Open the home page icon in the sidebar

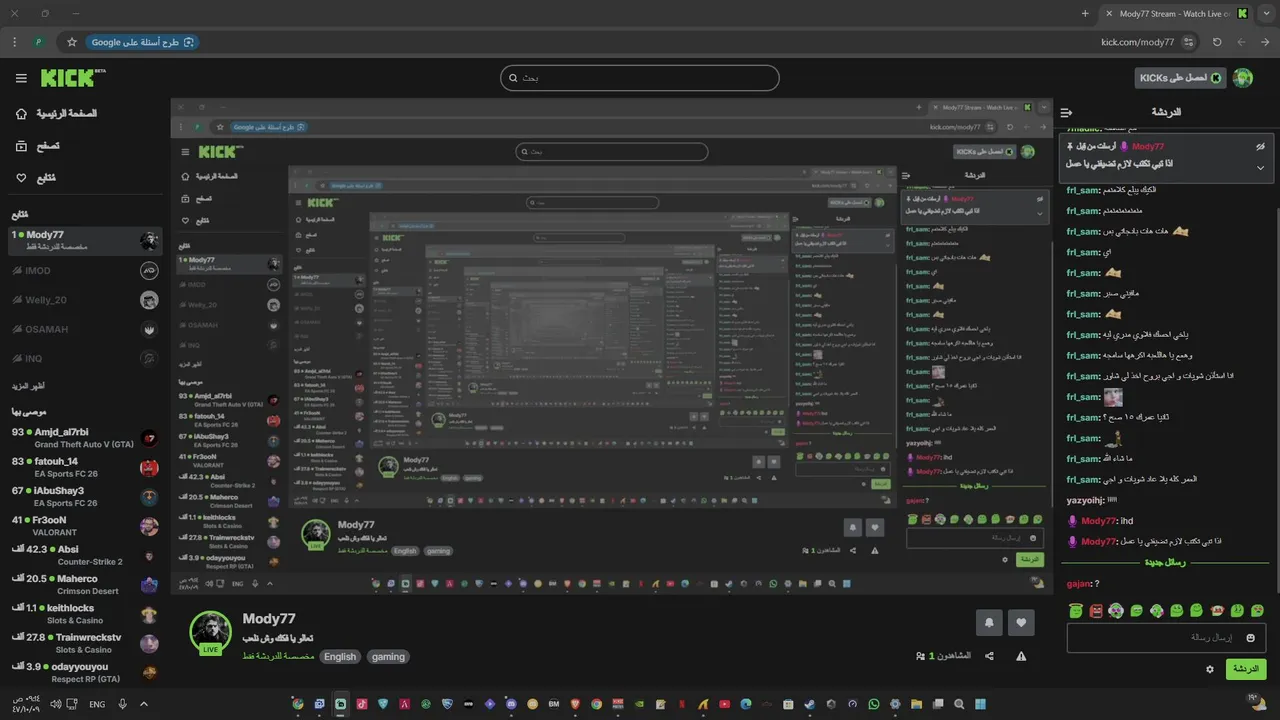(x=21, y=113)
